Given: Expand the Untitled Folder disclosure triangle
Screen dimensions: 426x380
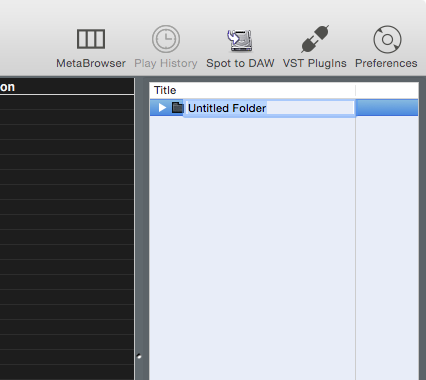Looking at the screenshot, I should point(162,108).
